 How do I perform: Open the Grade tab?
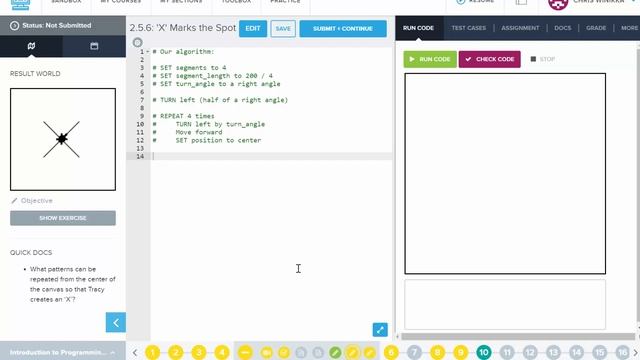point(596,28)
